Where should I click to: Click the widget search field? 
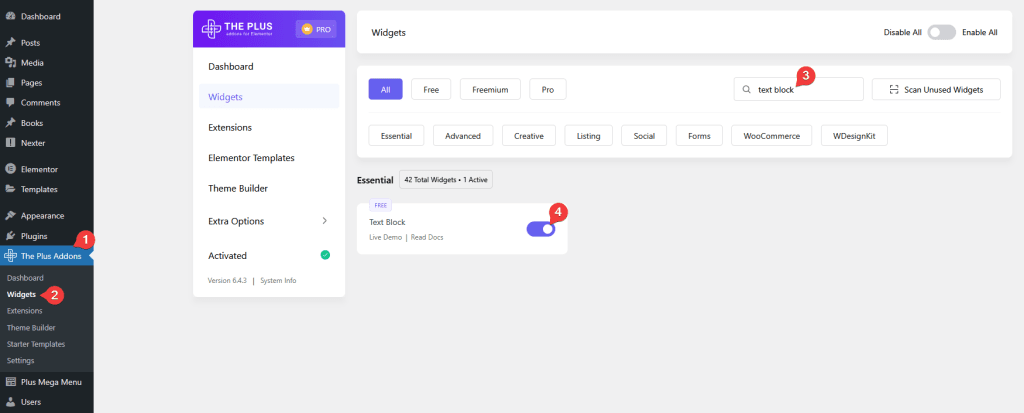tap(799, 90)
